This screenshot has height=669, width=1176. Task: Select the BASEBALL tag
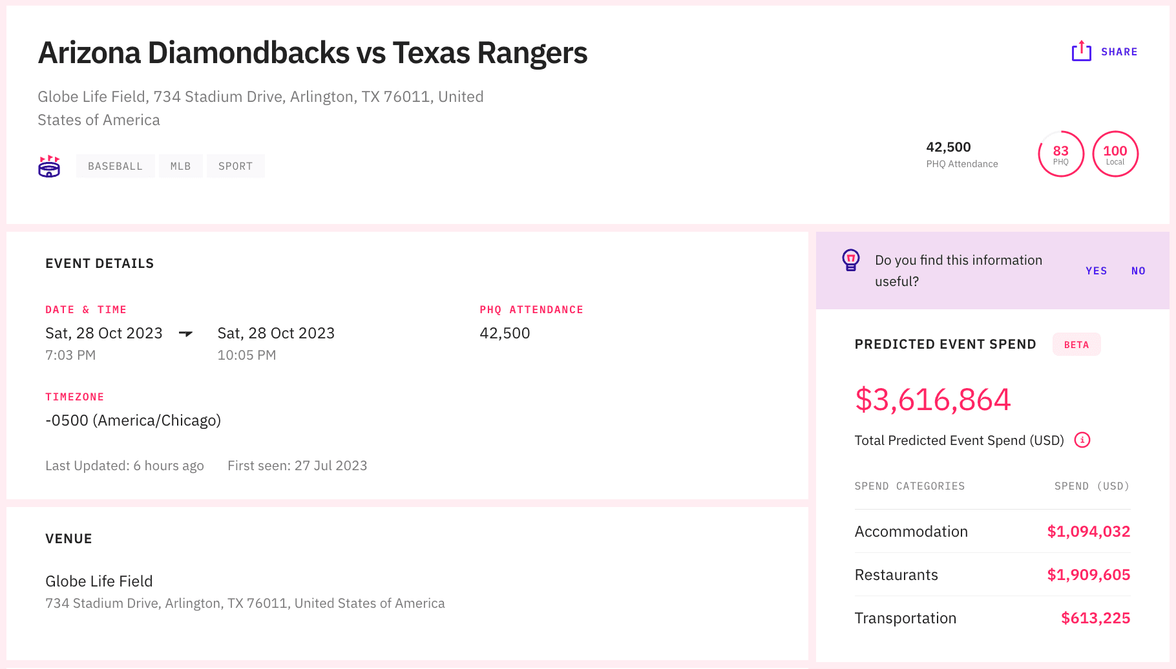click(x=115, y=166)
